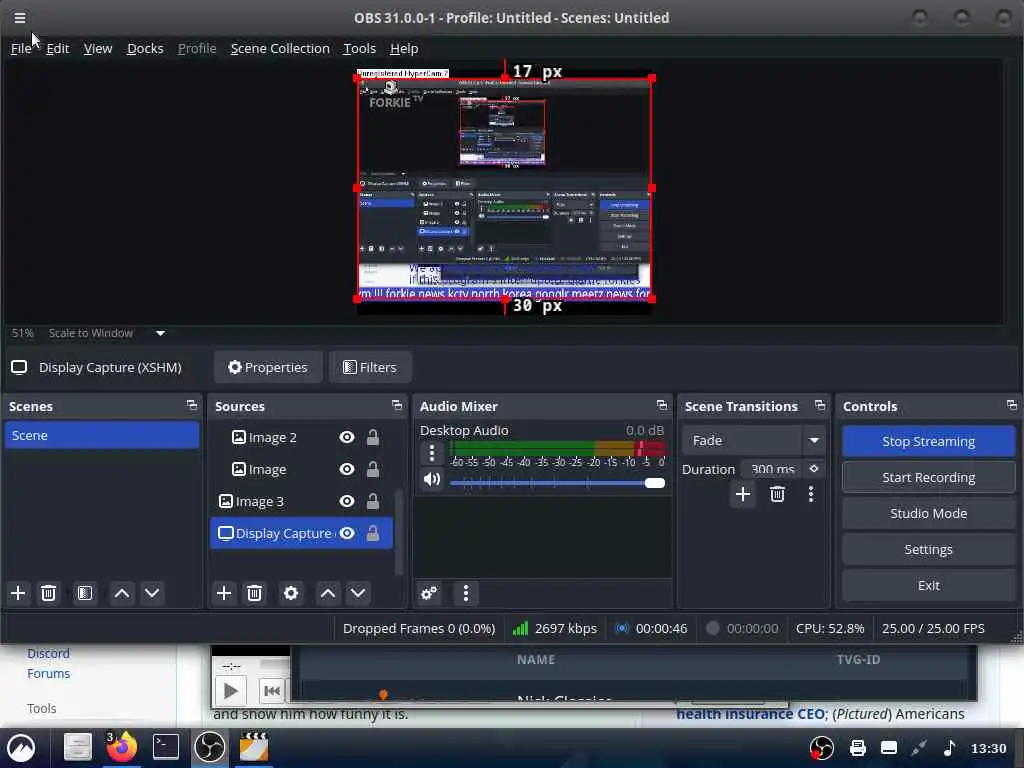Click Stop Streaming button
The width and height of the screenshot is (1024, 768).
coord(928,441)
